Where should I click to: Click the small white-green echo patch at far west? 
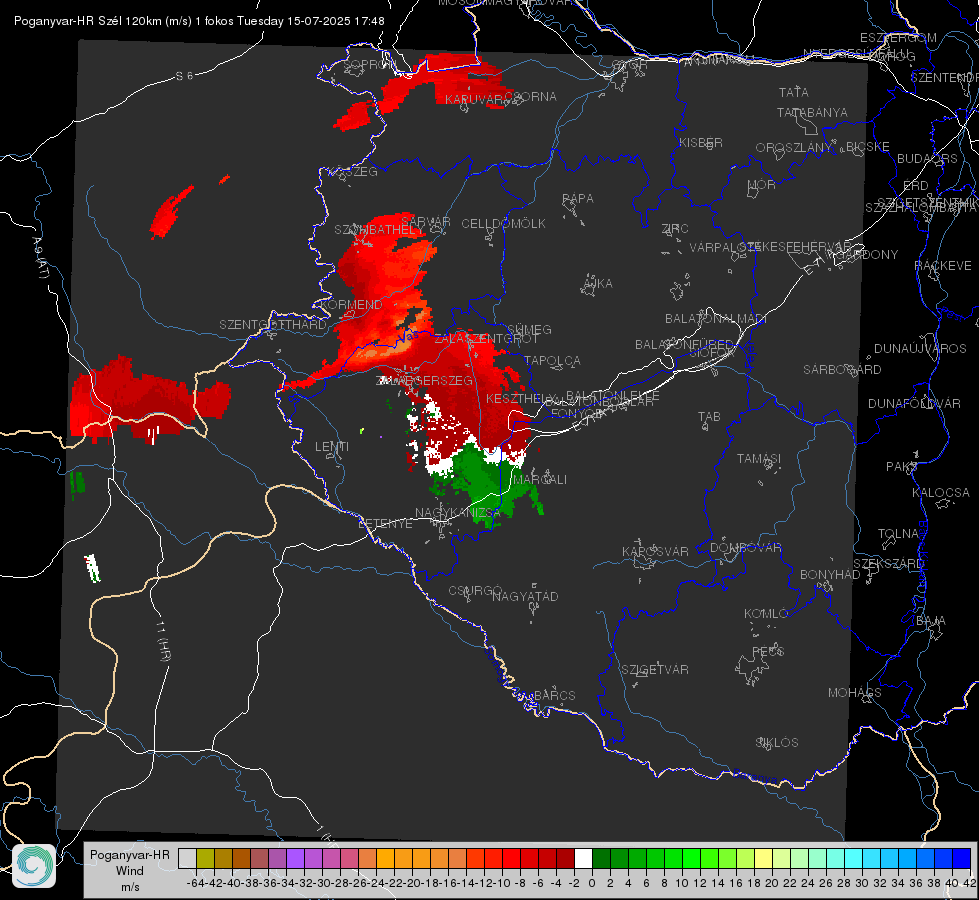click(92, 568)
